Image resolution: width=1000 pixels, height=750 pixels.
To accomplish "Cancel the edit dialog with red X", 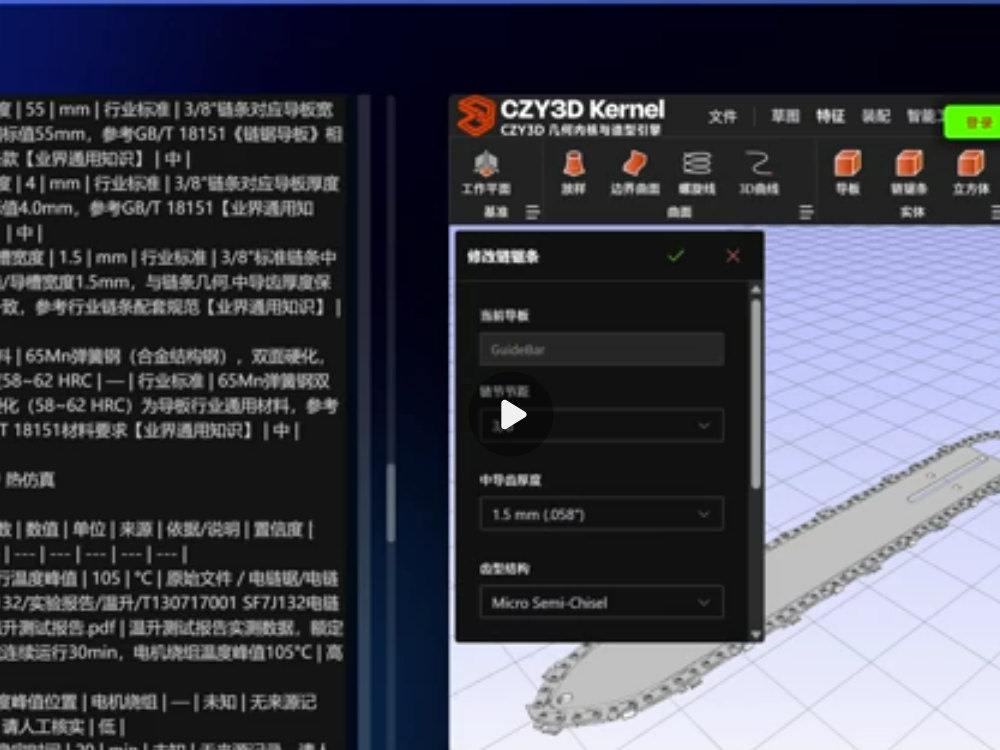I will [733, 256].
